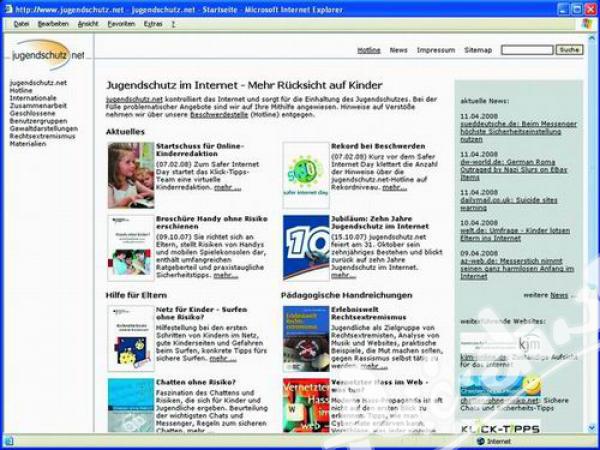The width and height of the screenshot is (600, 450).
Task: Click 'mehr' under Rekord bei Beschwerden
Action: pyautogui.click(x=395, y=188)
